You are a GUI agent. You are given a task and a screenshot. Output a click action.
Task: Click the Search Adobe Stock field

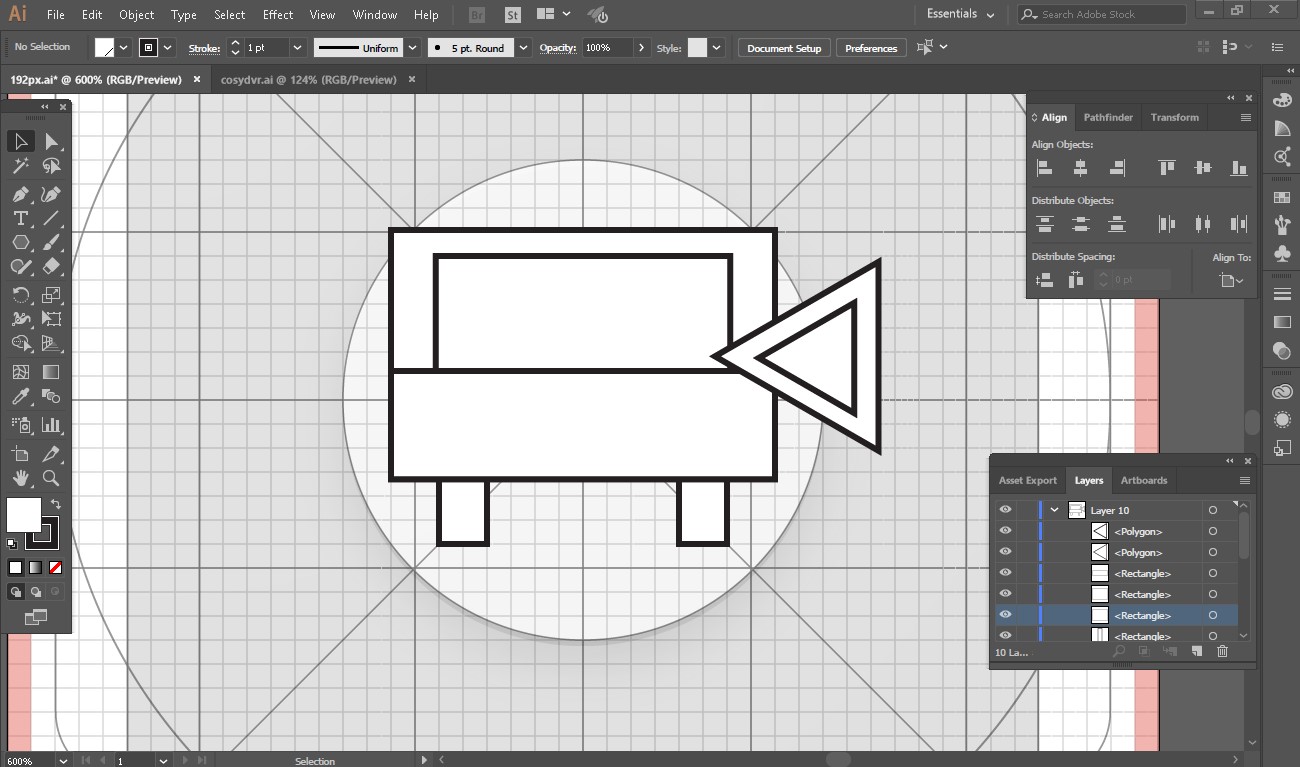click(1102, 14)
